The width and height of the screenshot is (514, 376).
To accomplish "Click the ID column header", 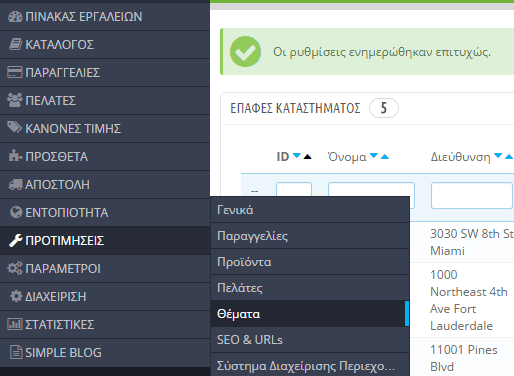I will (283, 157).
